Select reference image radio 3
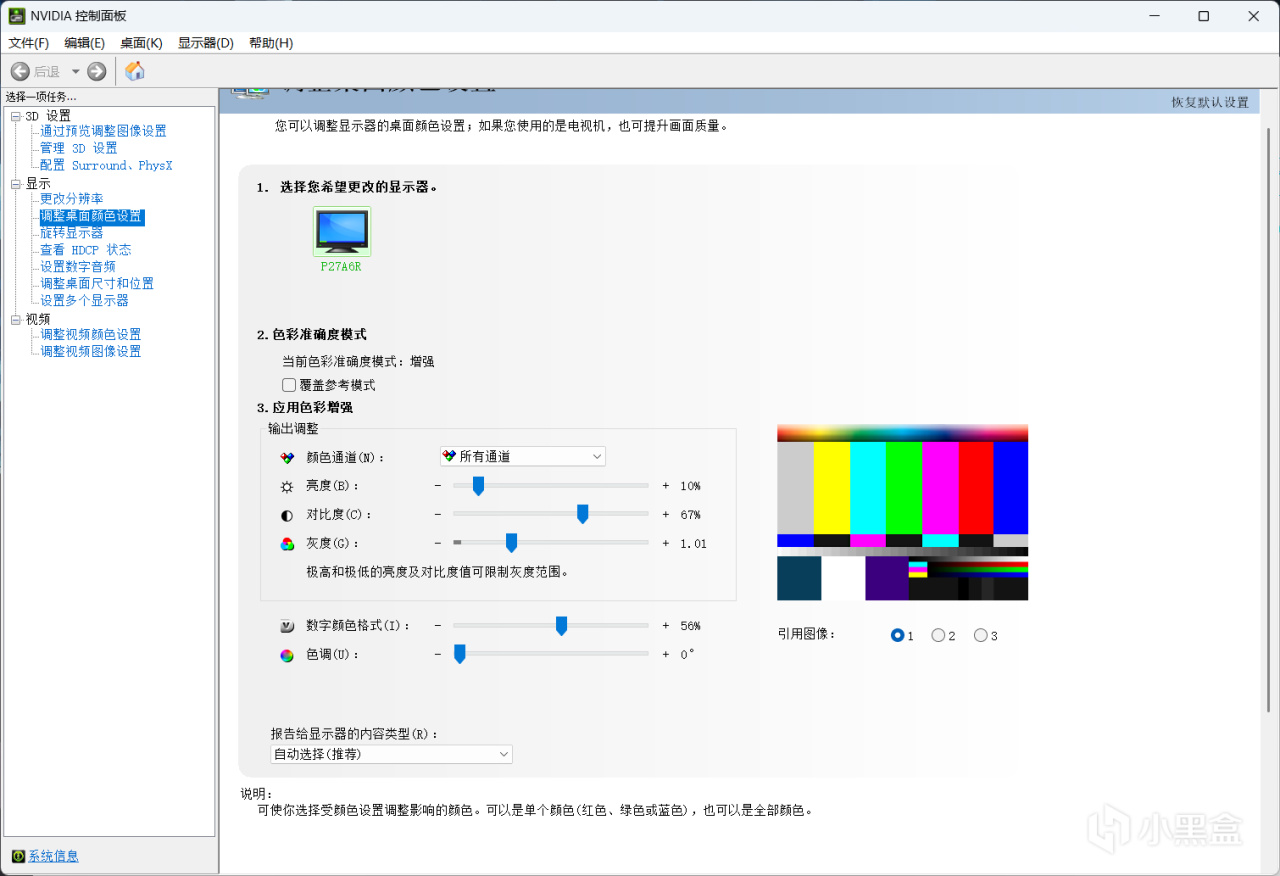 (x=980, y=635)
